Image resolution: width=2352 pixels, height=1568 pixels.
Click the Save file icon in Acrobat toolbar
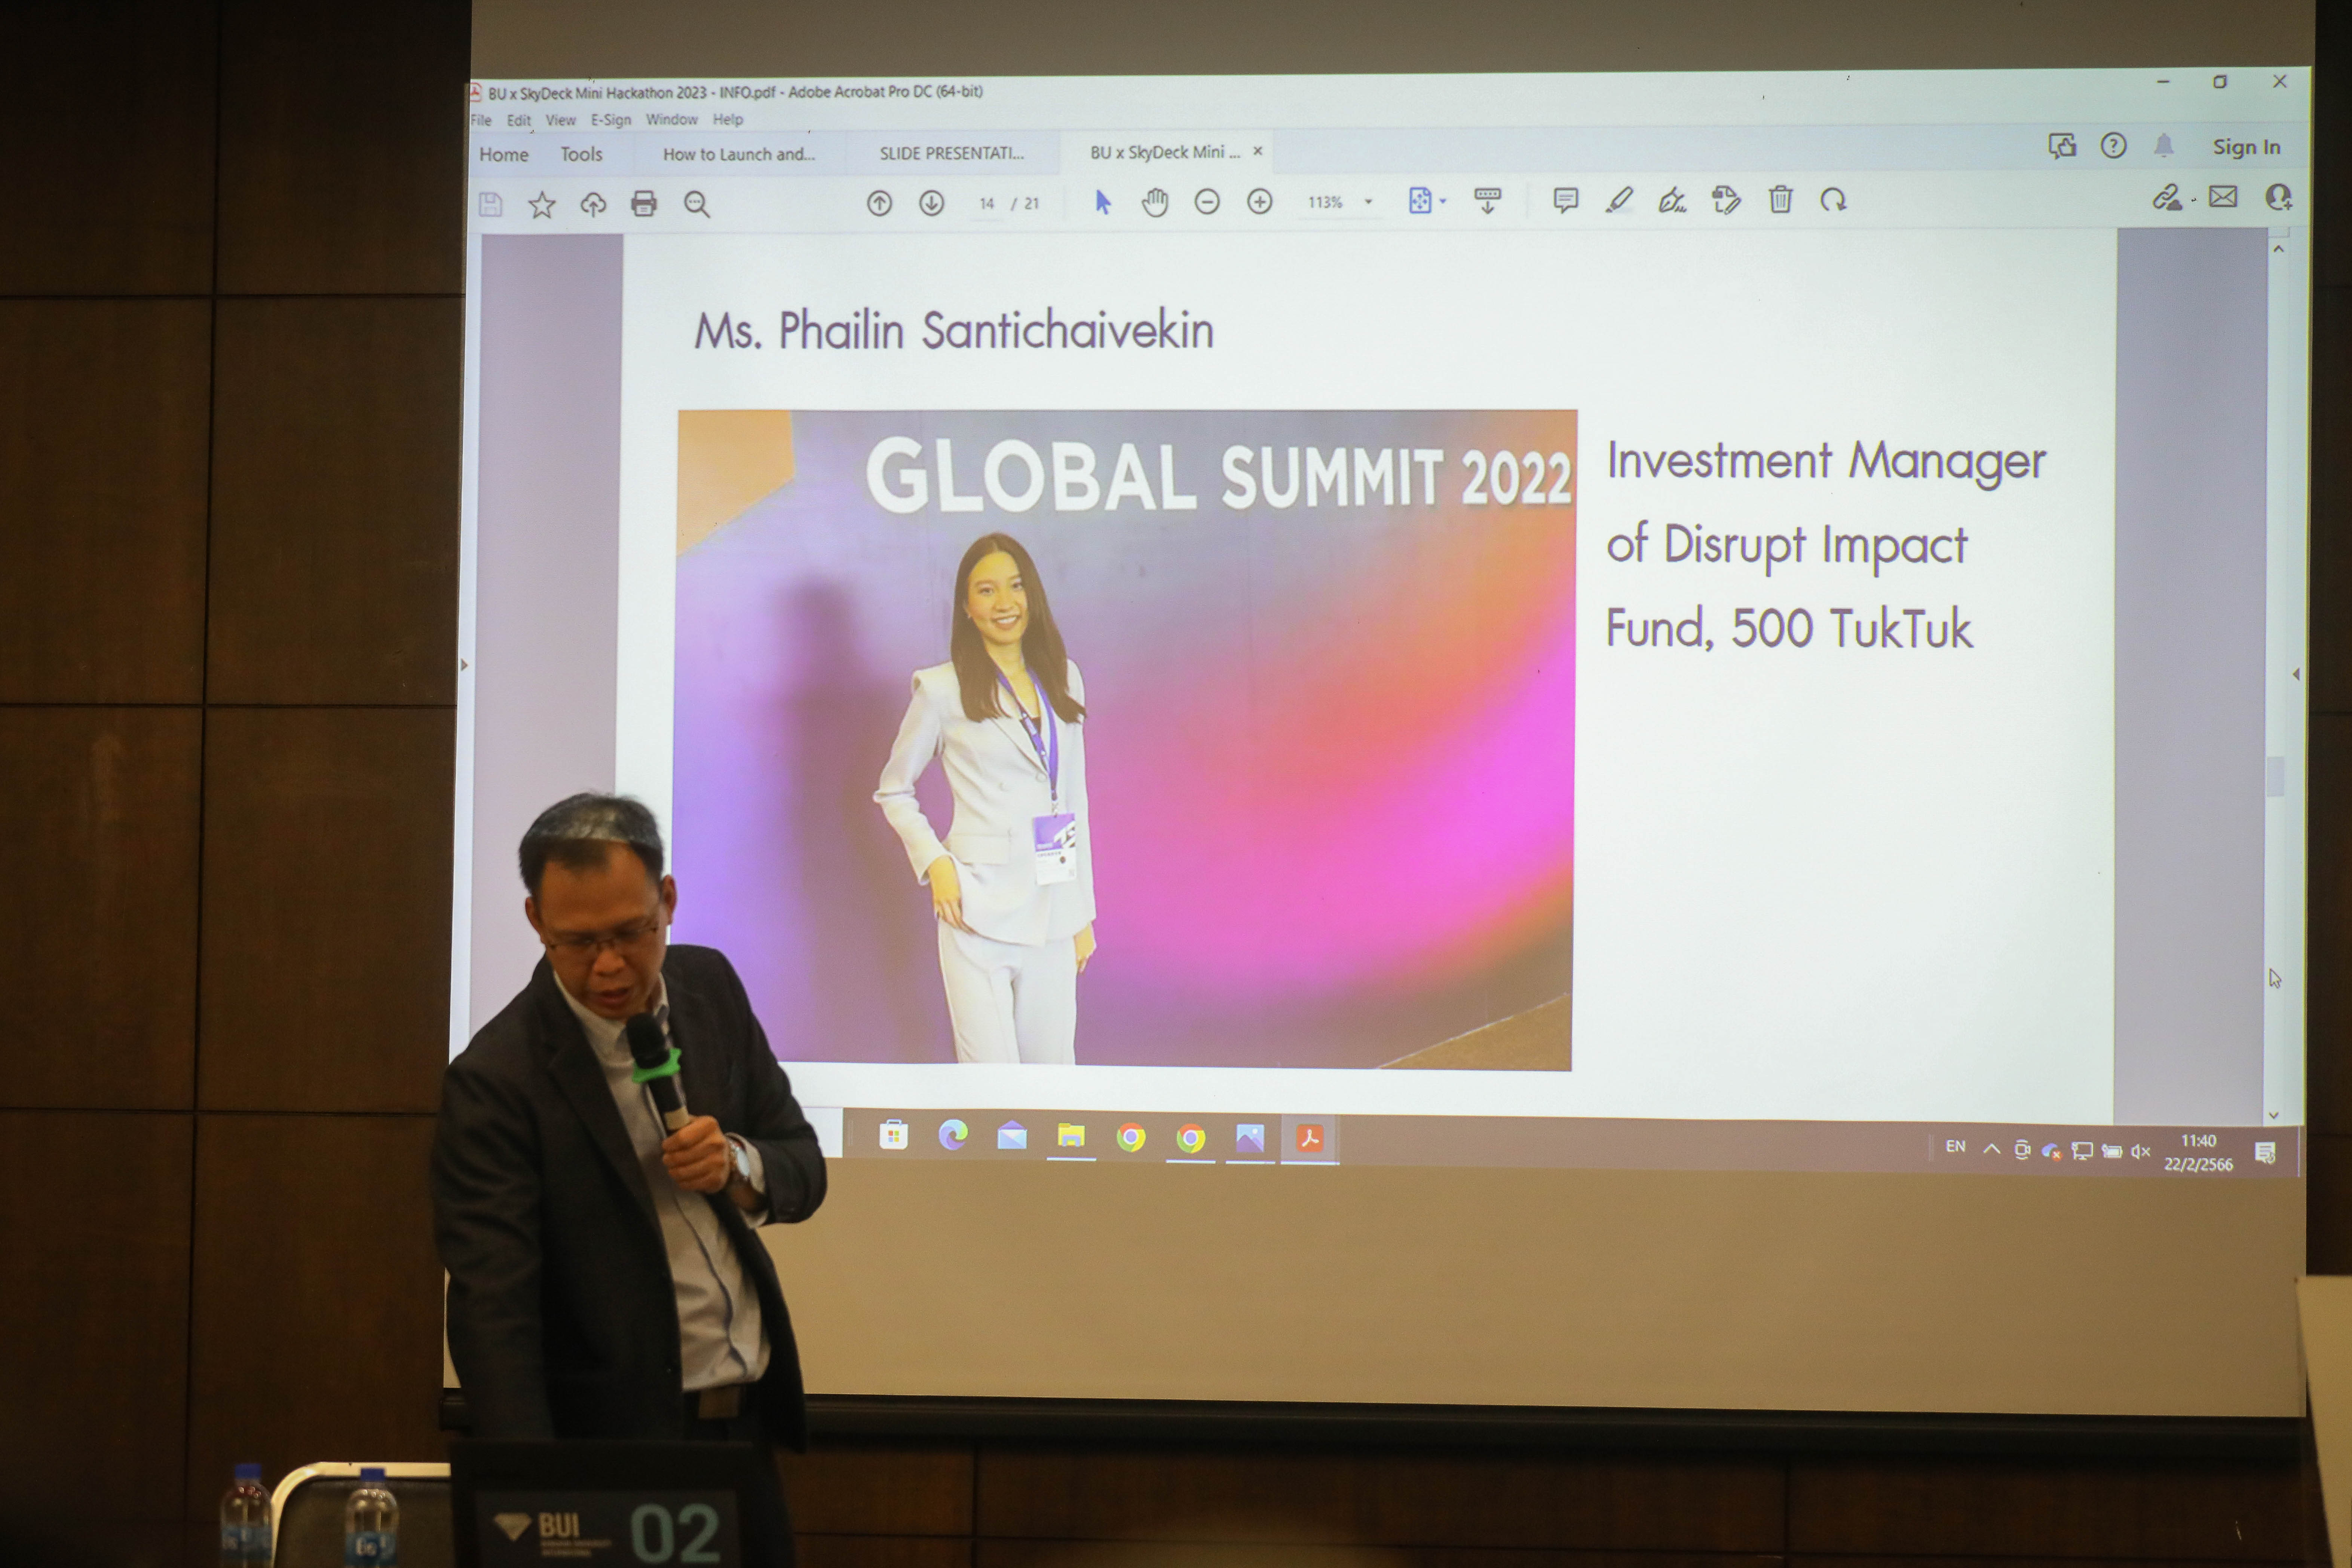pos(490,205)
